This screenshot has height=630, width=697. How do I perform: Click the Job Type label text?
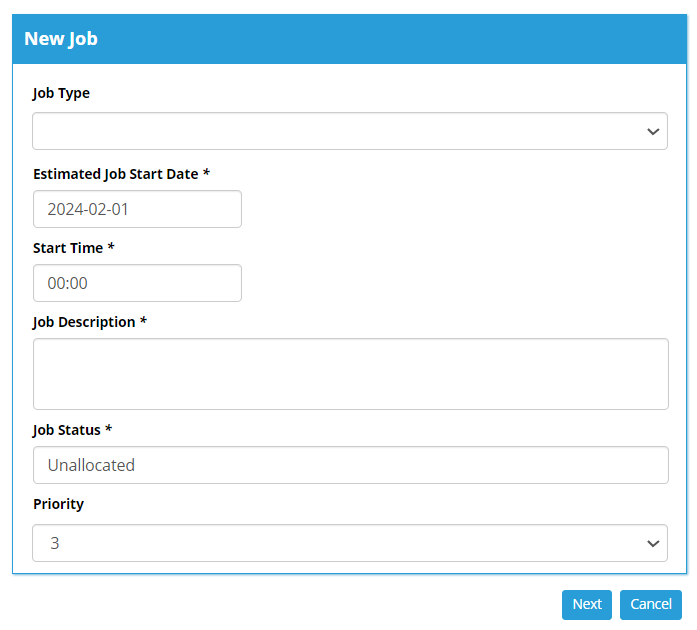[61, 93]
